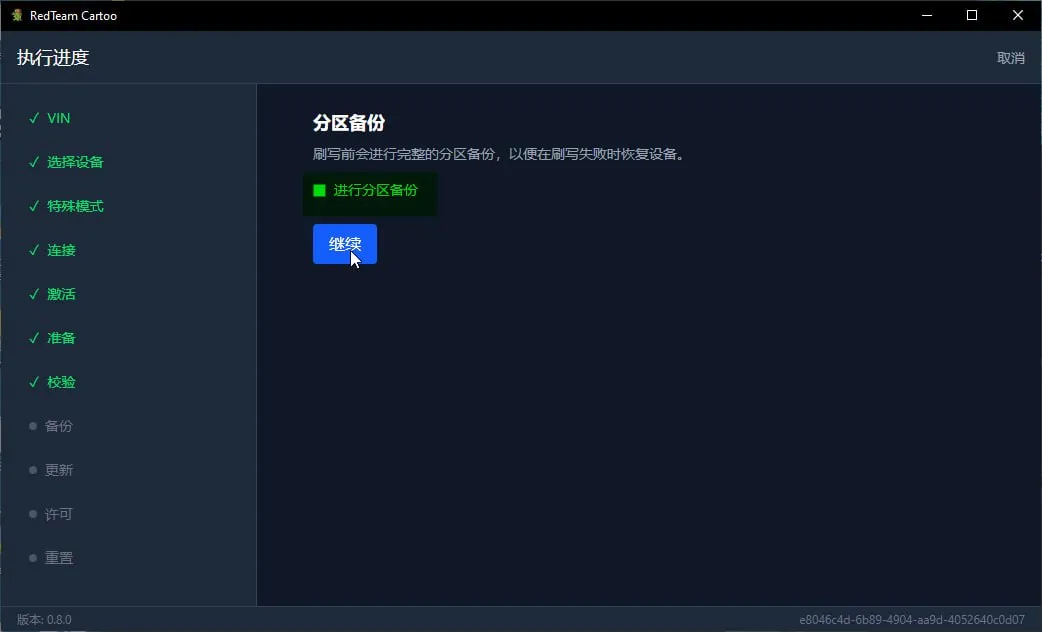Select the pending 备份 step

pyautogui.click(x=51, y=426)
